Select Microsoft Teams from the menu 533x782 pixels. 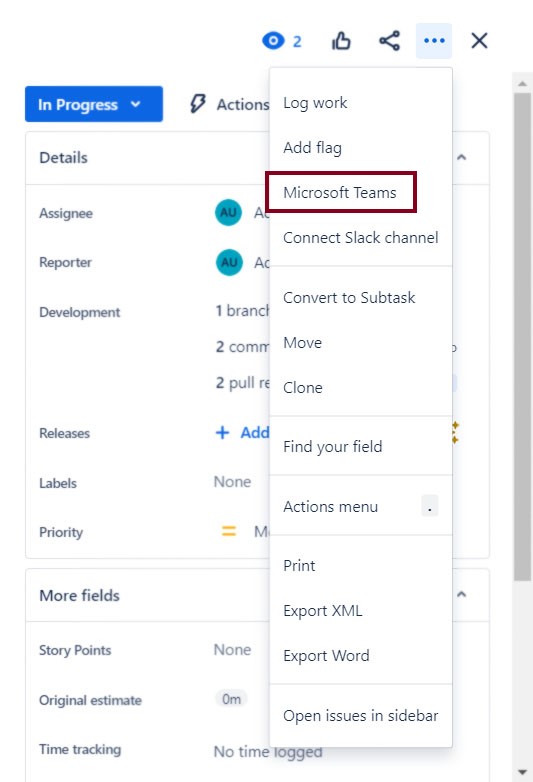click(341, 193)
